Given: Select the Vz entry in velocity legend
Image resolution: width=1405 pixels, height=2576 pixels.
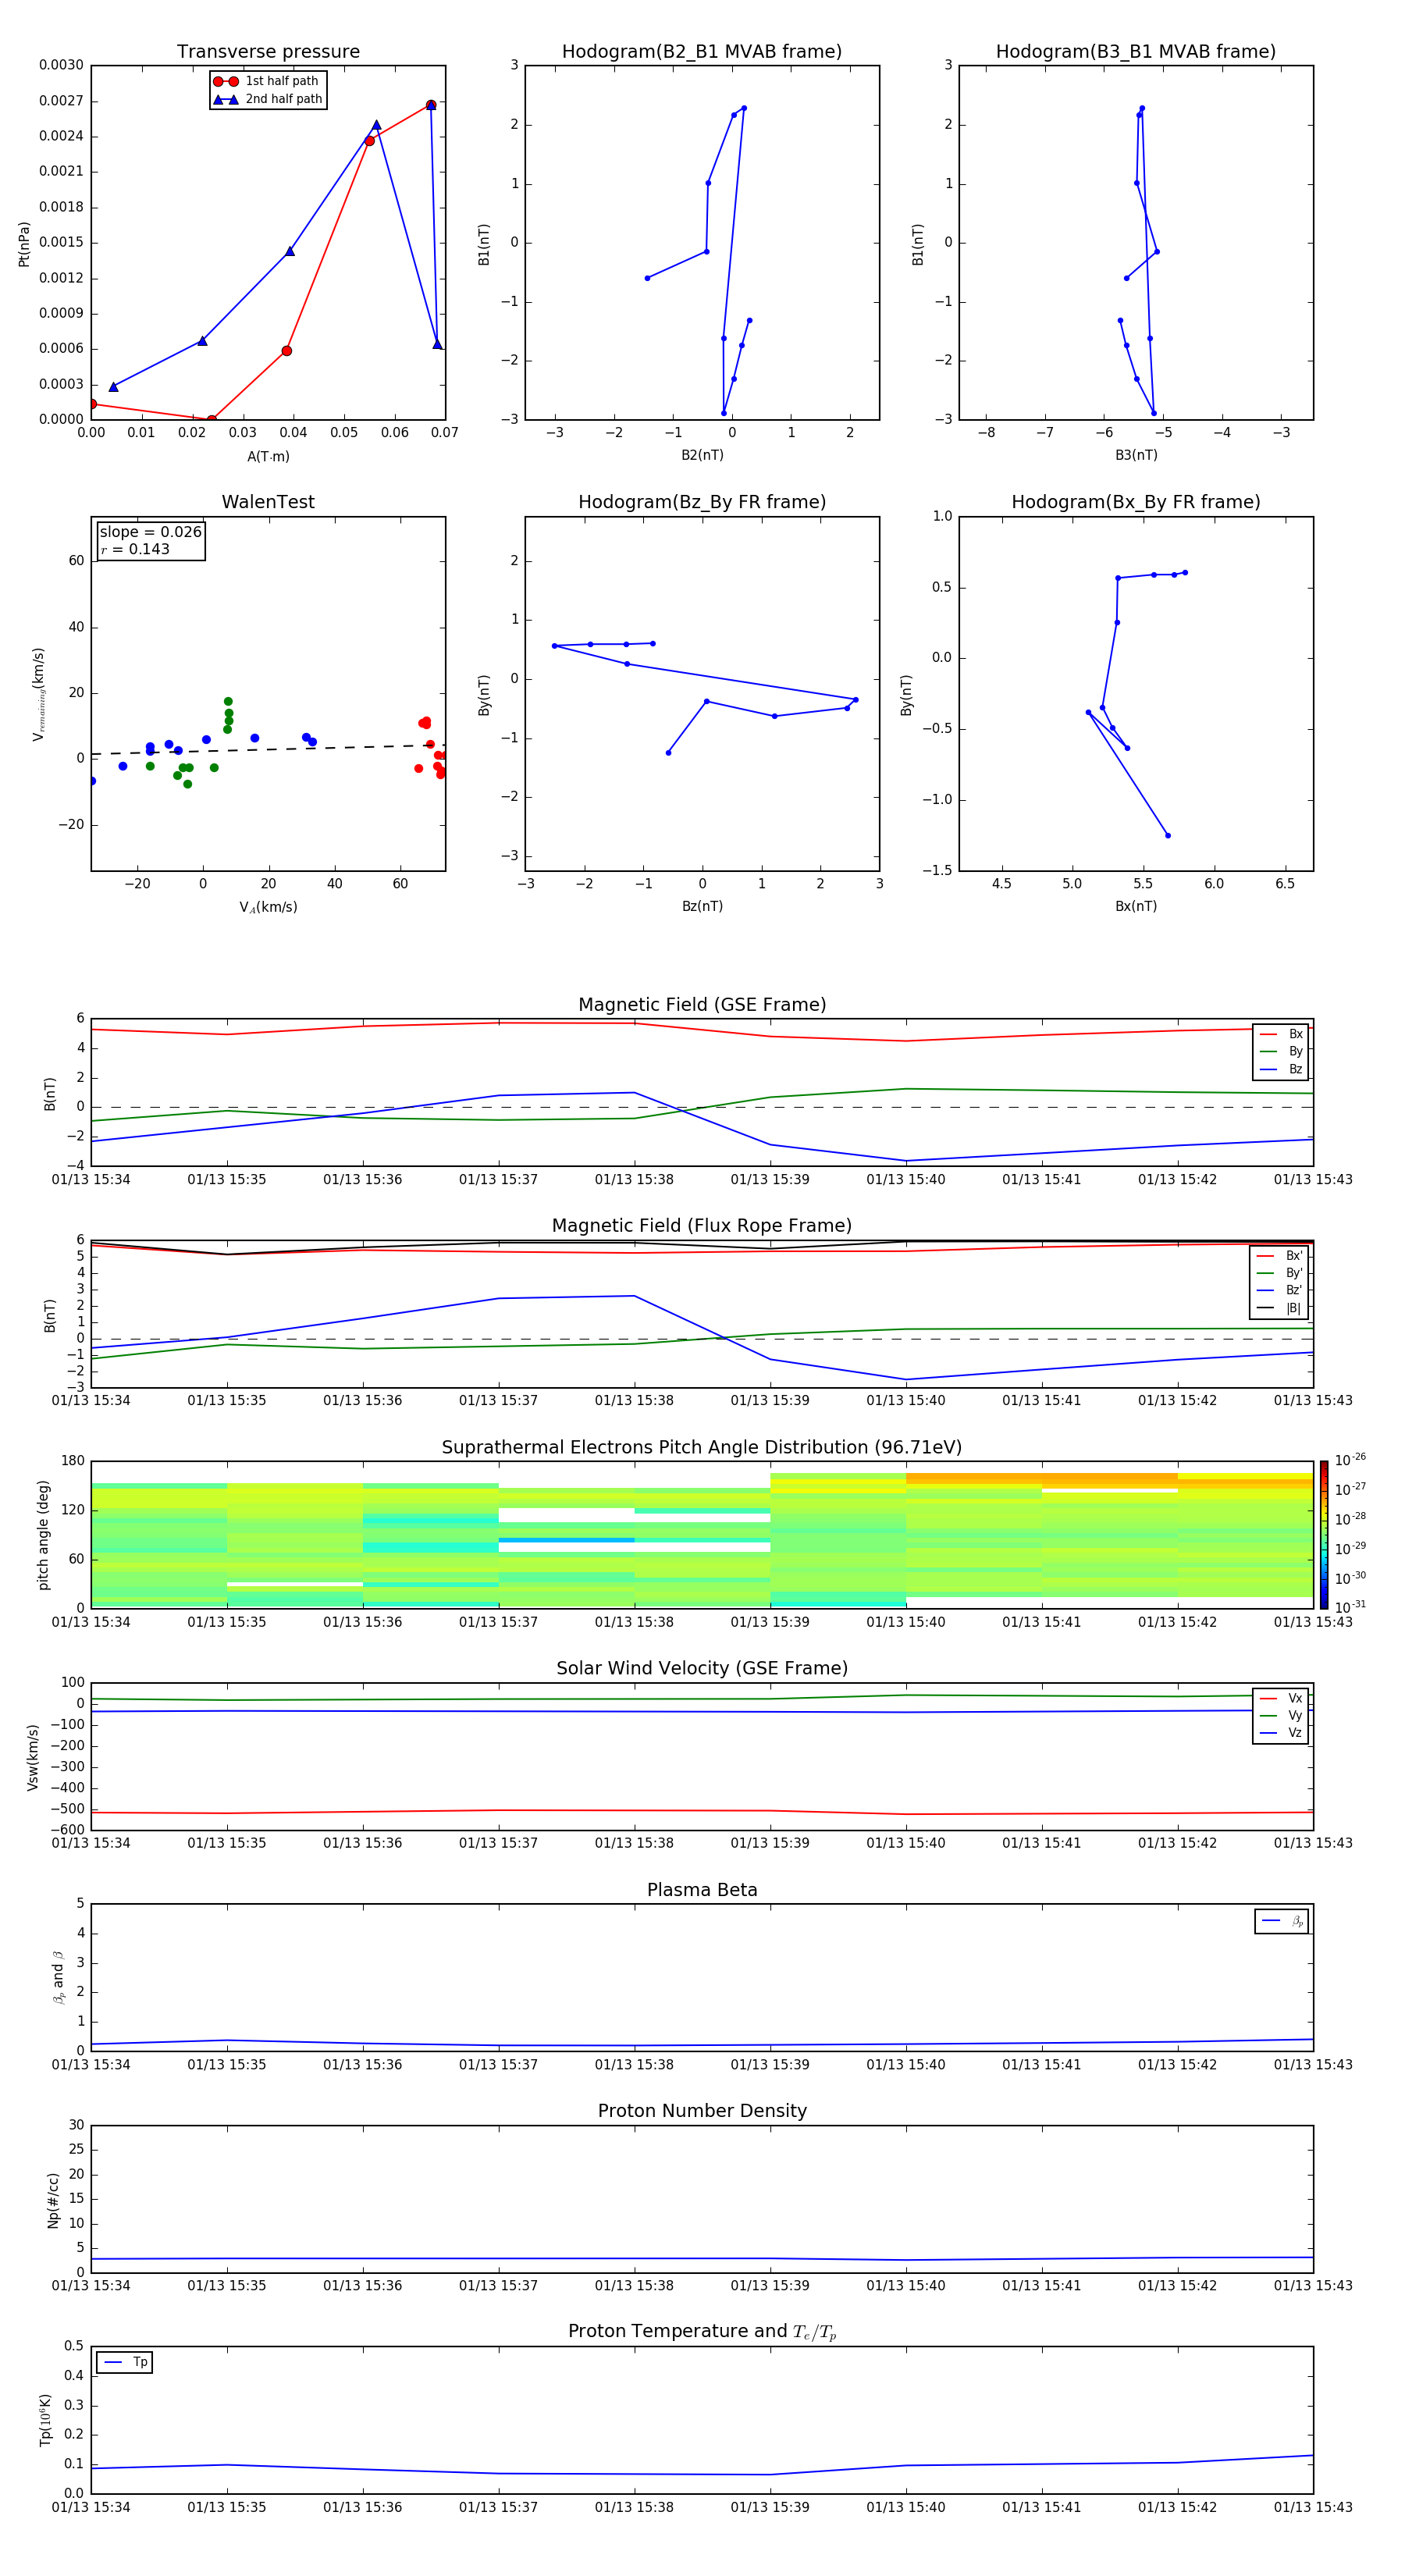Looking at the screenshot, I should (1281, 1732).
